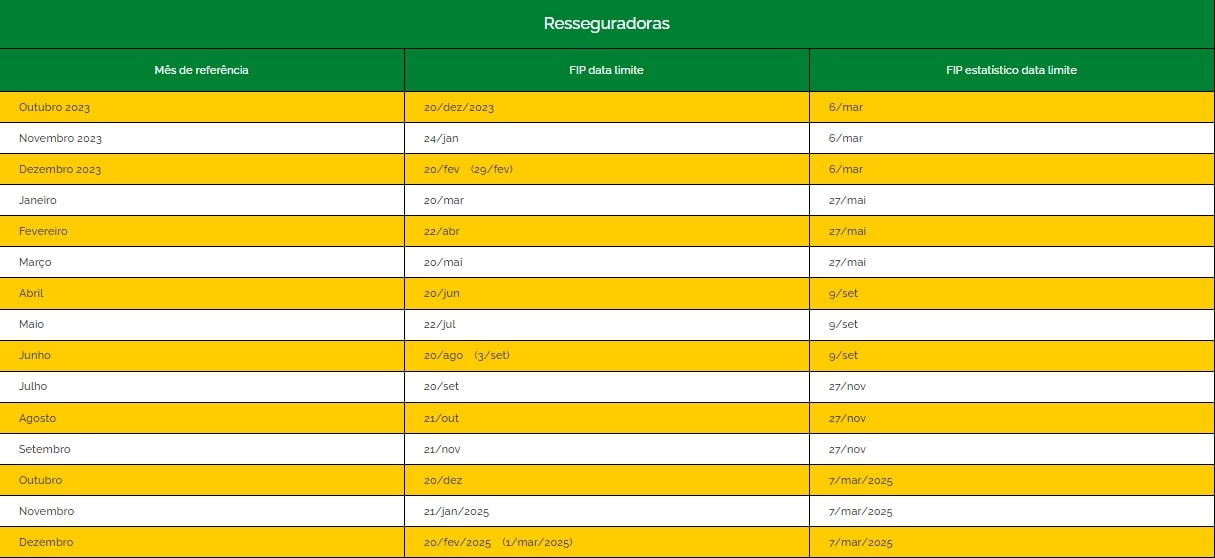Click the 22/abr deadline cell

(607, 231)
